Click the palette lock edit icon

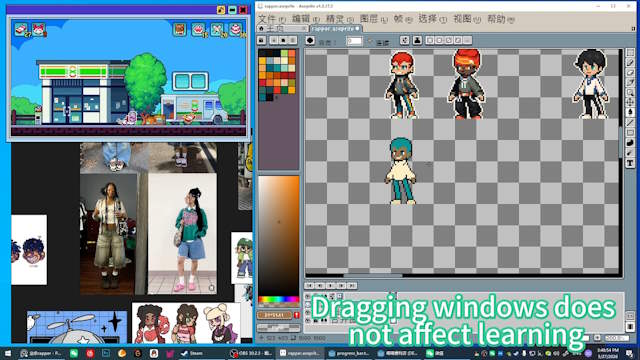click(262, 40)
